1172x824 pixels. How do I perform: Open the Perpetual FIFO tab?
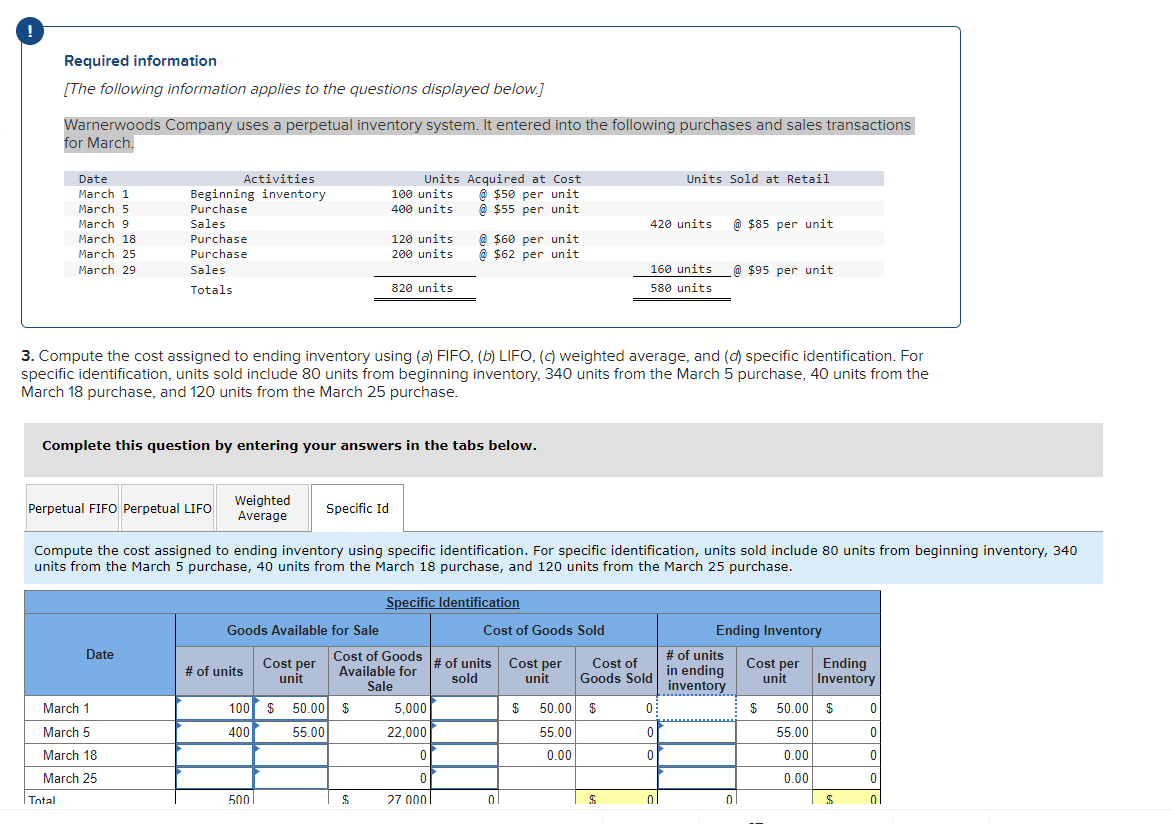point(73,508)
